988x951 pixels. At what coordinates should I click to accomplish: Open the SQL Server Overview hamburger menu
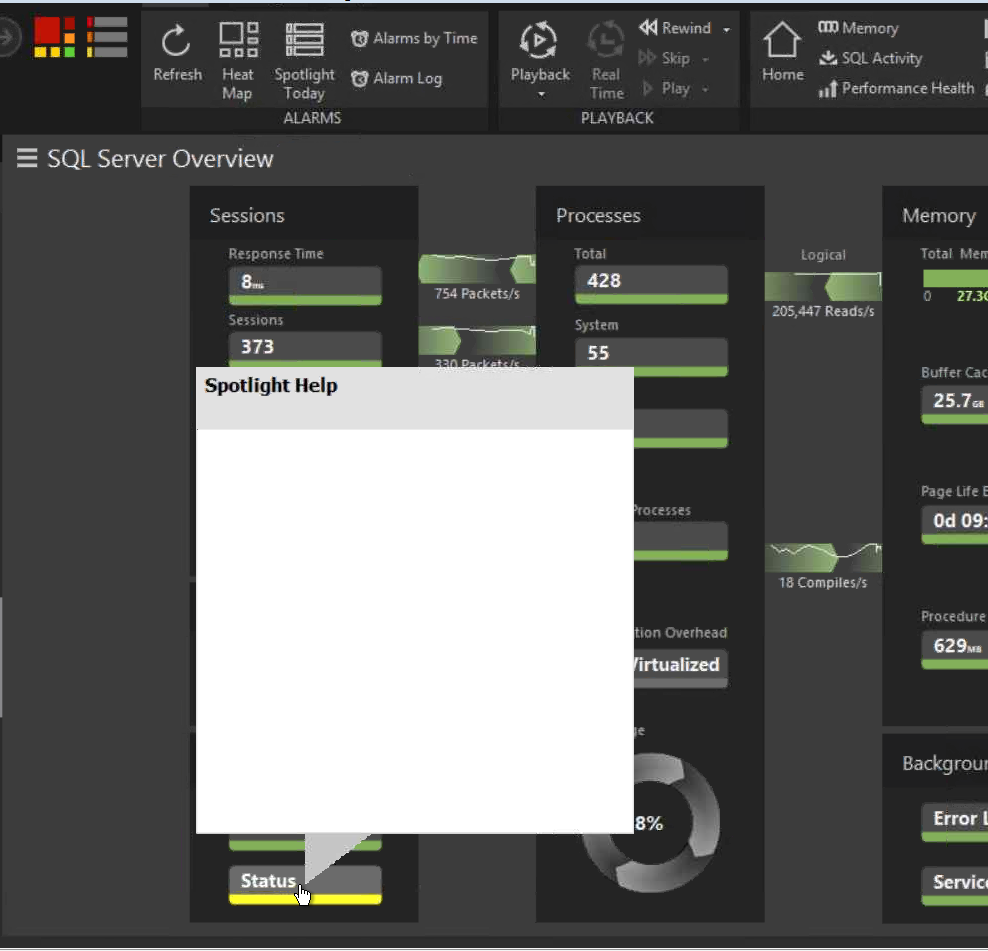27,159
